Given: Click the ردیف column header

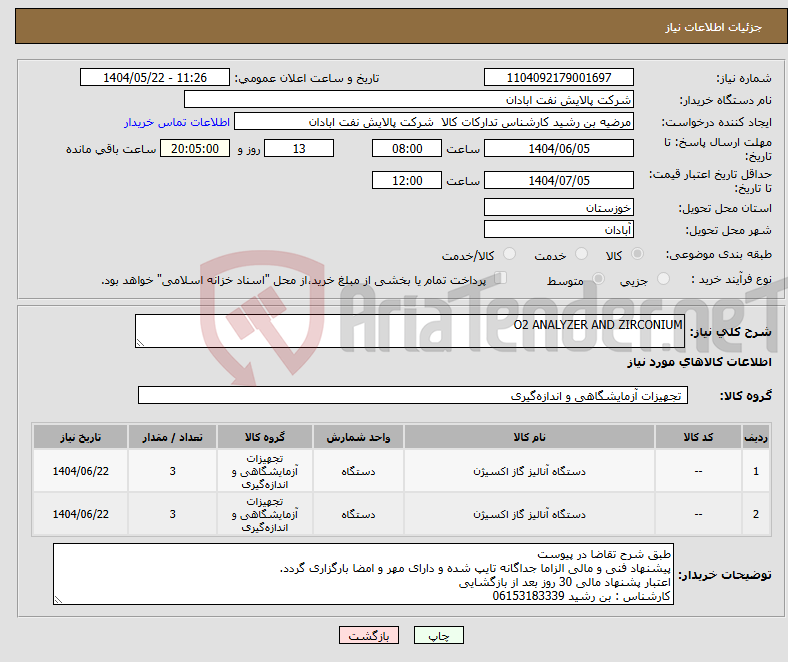Looking at the screenshot, I should coord(756,437).
